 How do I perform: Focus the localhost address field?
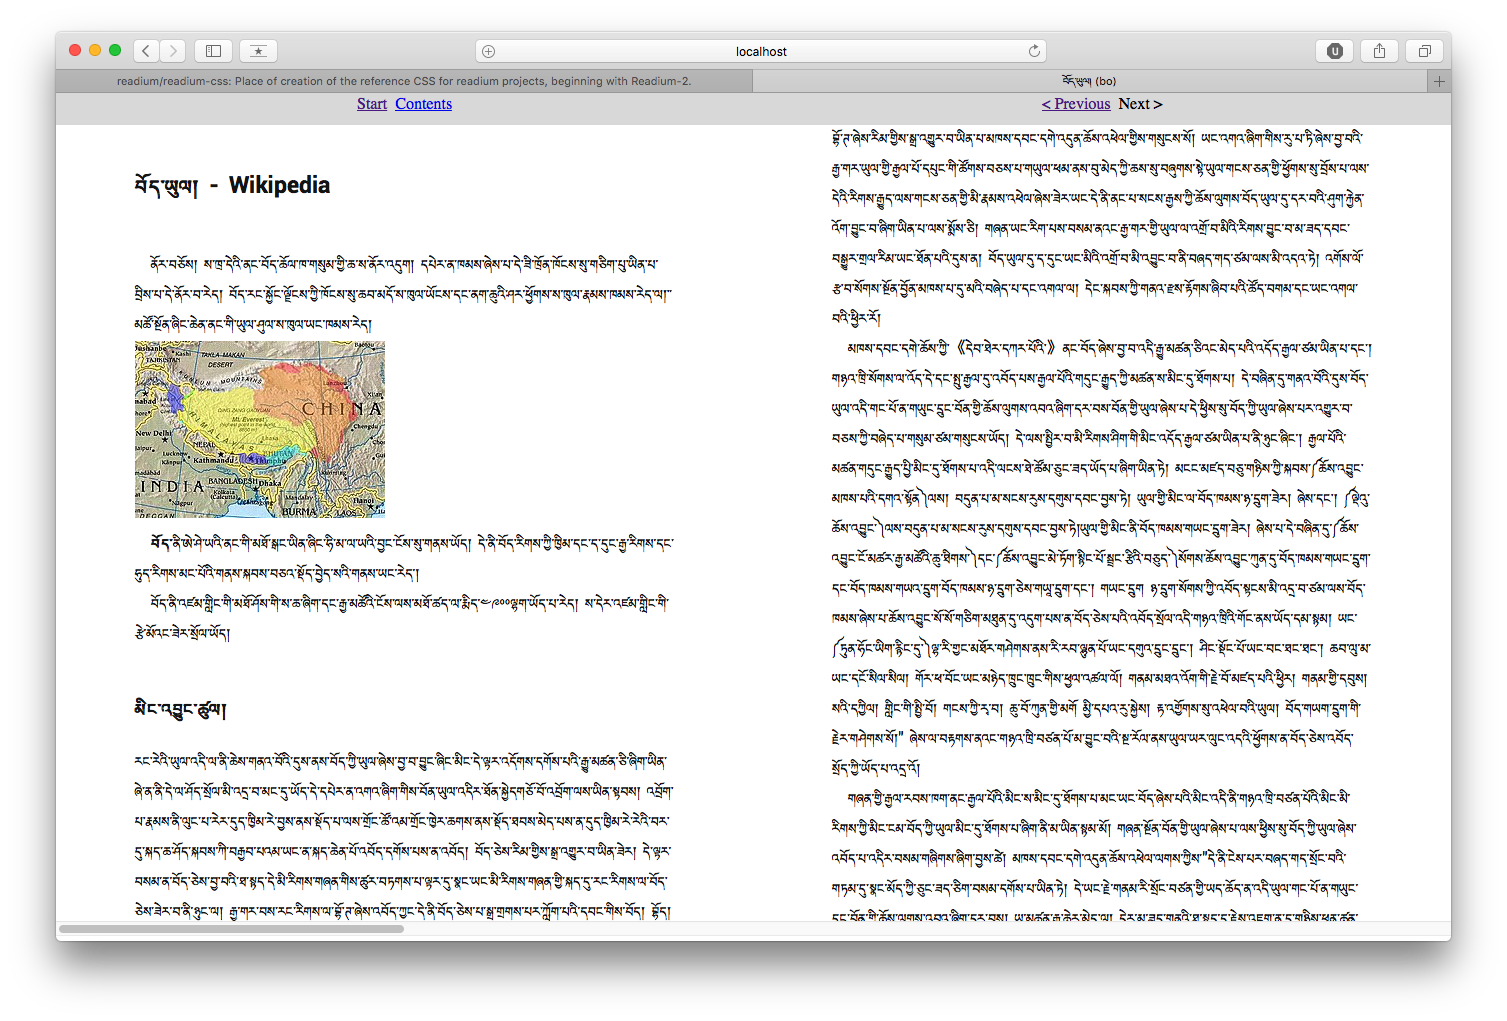[x=760, y=51]
